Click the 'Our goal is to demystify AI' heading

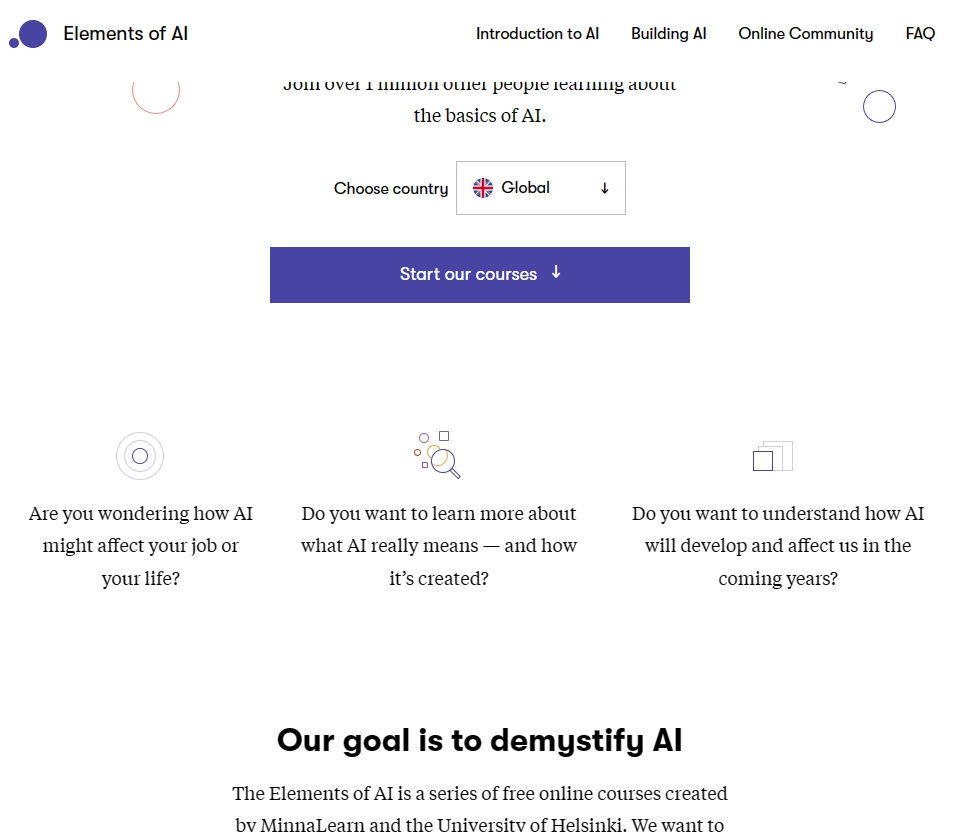click(x=480, y=740)
